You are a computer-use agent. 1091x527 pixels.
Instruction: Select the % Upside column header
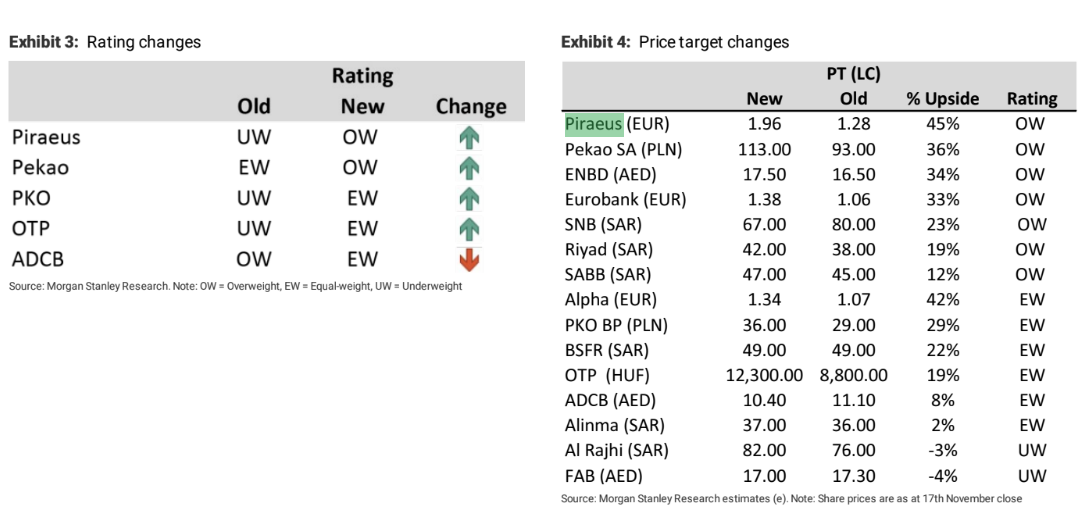point(942,98)
